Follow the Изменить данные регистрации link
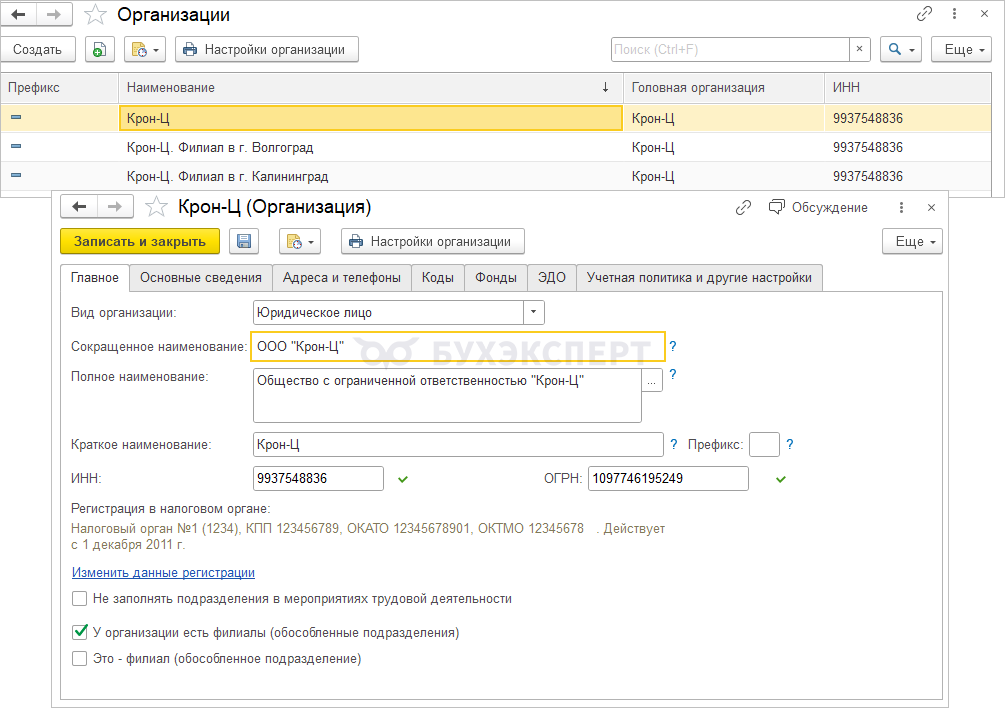This screenshot has width=1005, height=708. [x=163, y=573]
